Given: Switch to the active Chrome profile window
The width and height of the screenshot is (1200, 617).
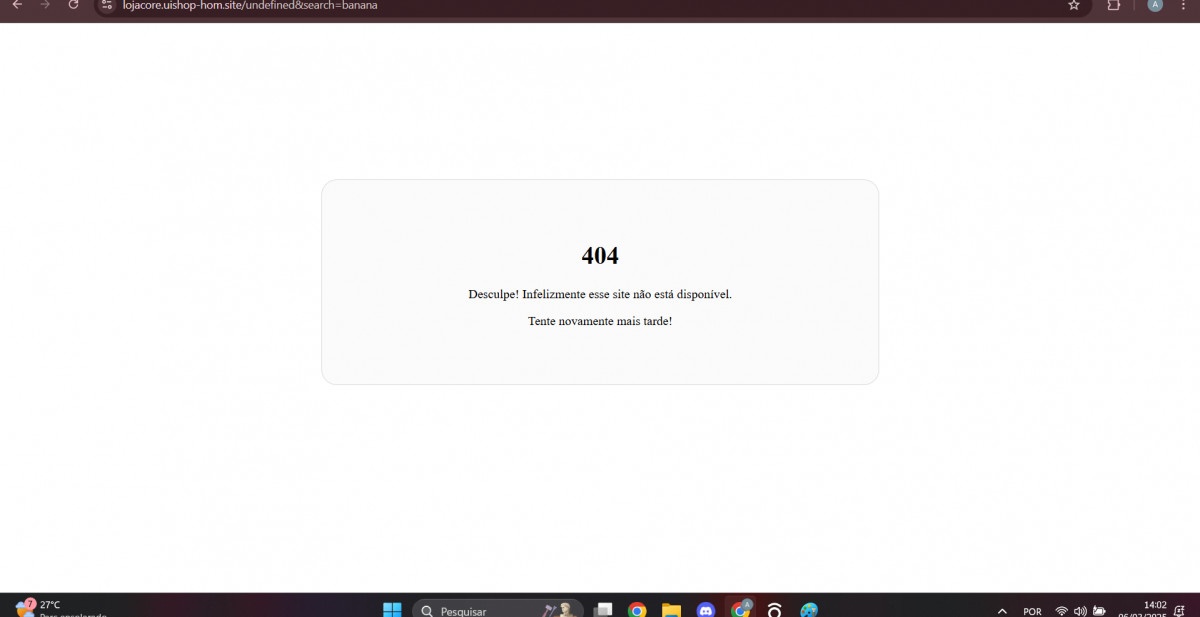Looking at the screenshot, I should click(x=740, y=609).
